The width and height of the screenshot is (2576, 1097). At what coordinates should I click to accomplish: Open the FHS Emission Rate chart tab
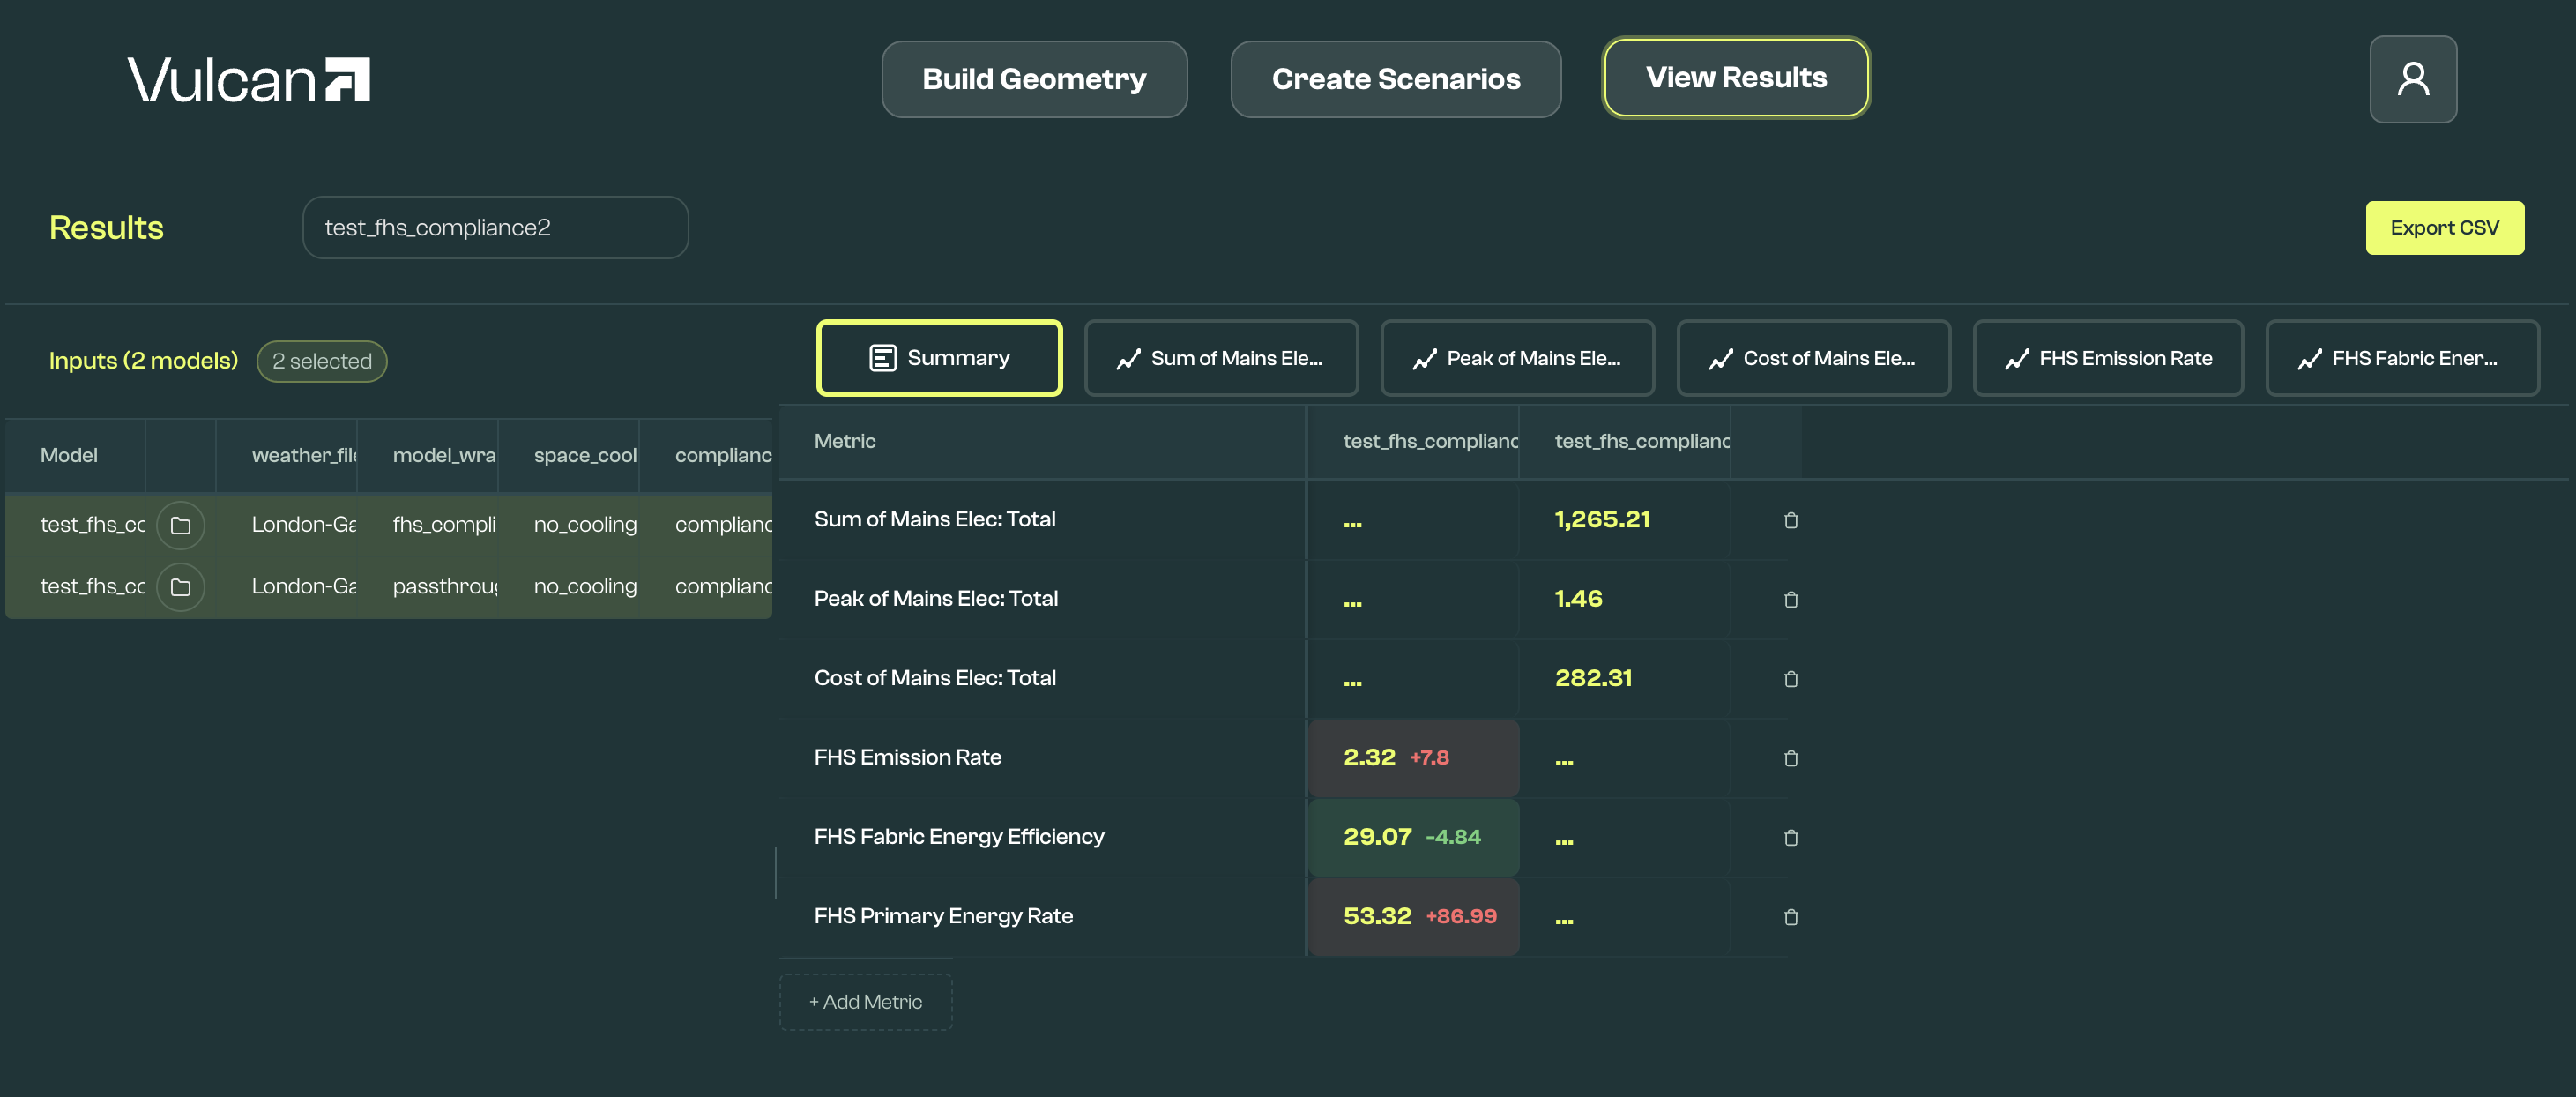pos(2107,358)
